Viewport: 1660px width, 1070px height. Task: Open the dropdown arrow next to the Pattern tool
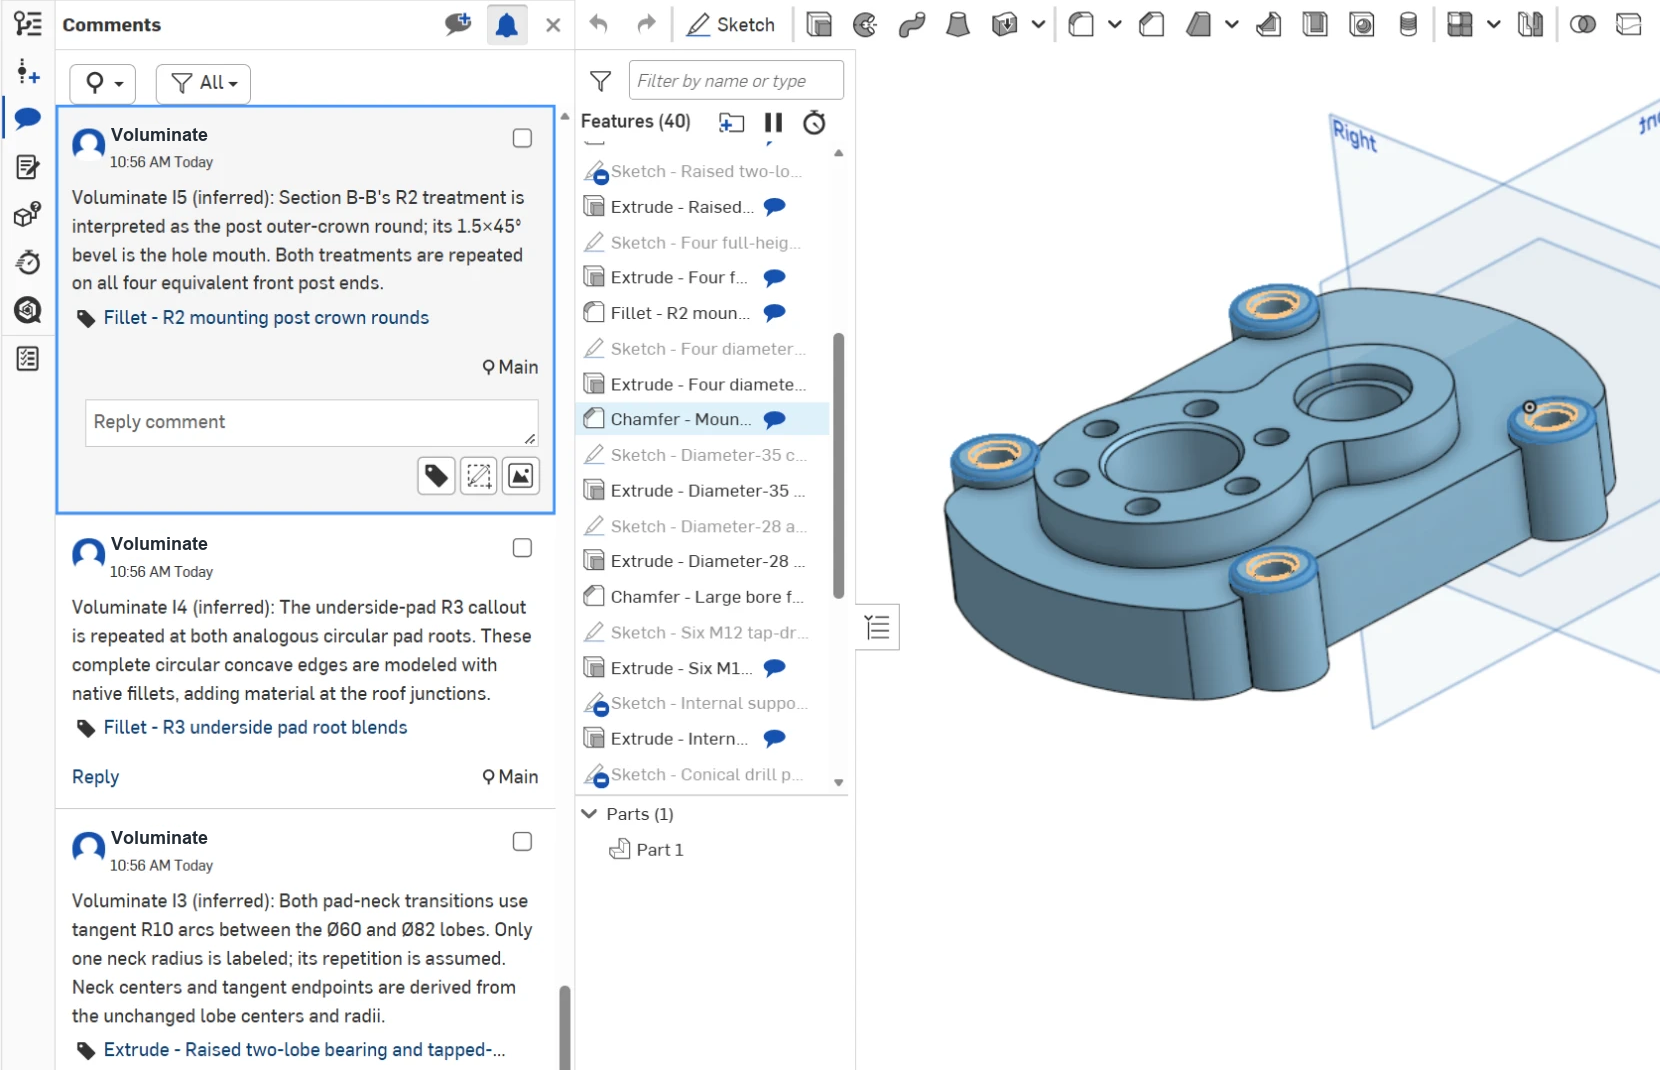point(1493,24)
